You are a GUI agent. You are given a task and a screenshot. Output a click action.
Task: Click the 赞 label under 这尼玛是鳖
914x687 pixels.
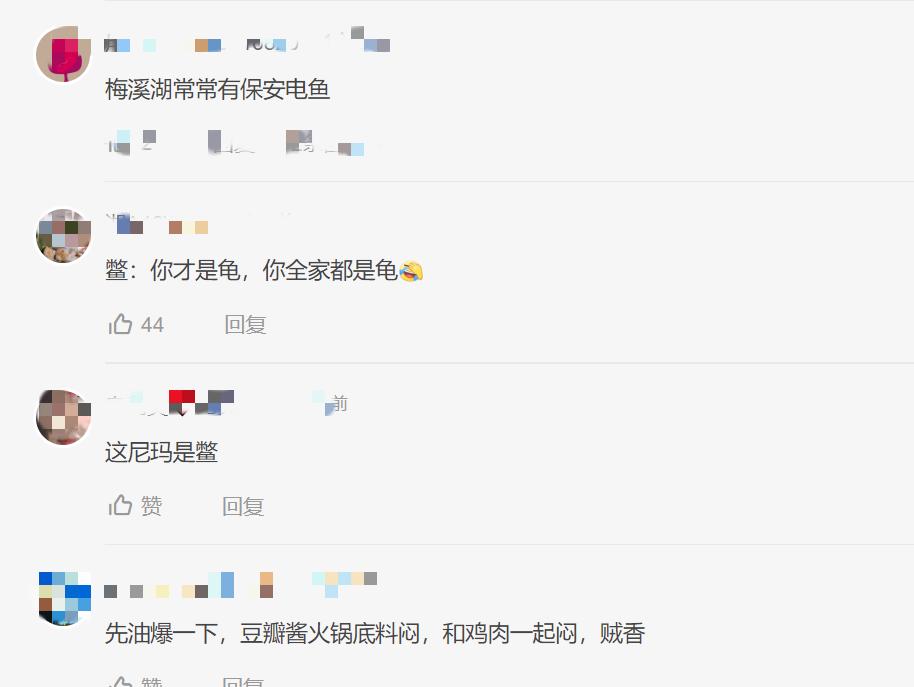[151, 506]
